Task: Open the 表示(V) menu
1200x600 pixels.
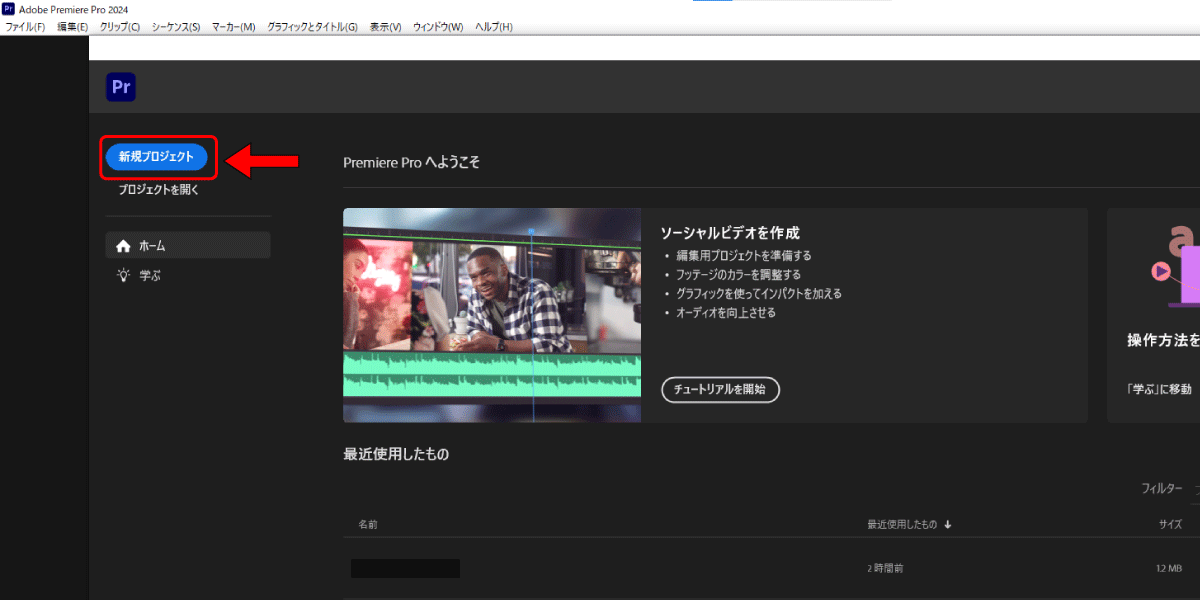Action: tap(385, 26)
